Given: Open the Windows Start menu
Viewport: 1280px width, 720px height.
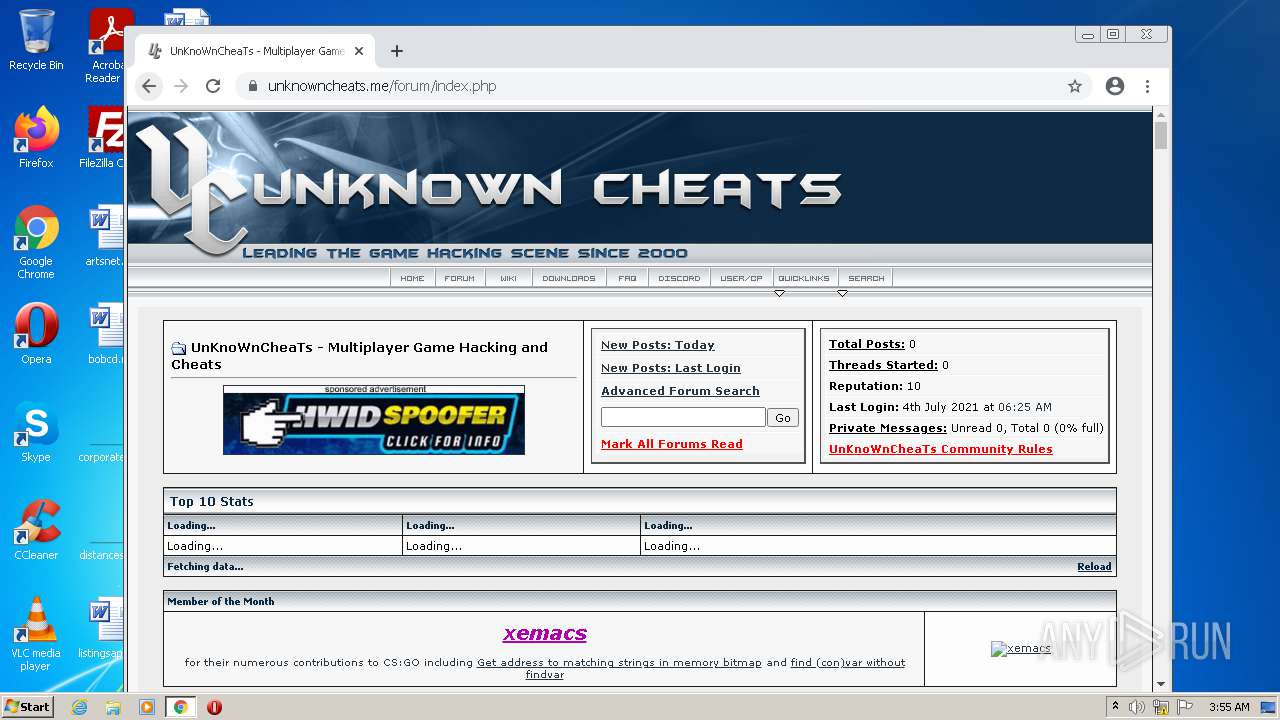Looking at the screenshot, I should pos(28,707).
